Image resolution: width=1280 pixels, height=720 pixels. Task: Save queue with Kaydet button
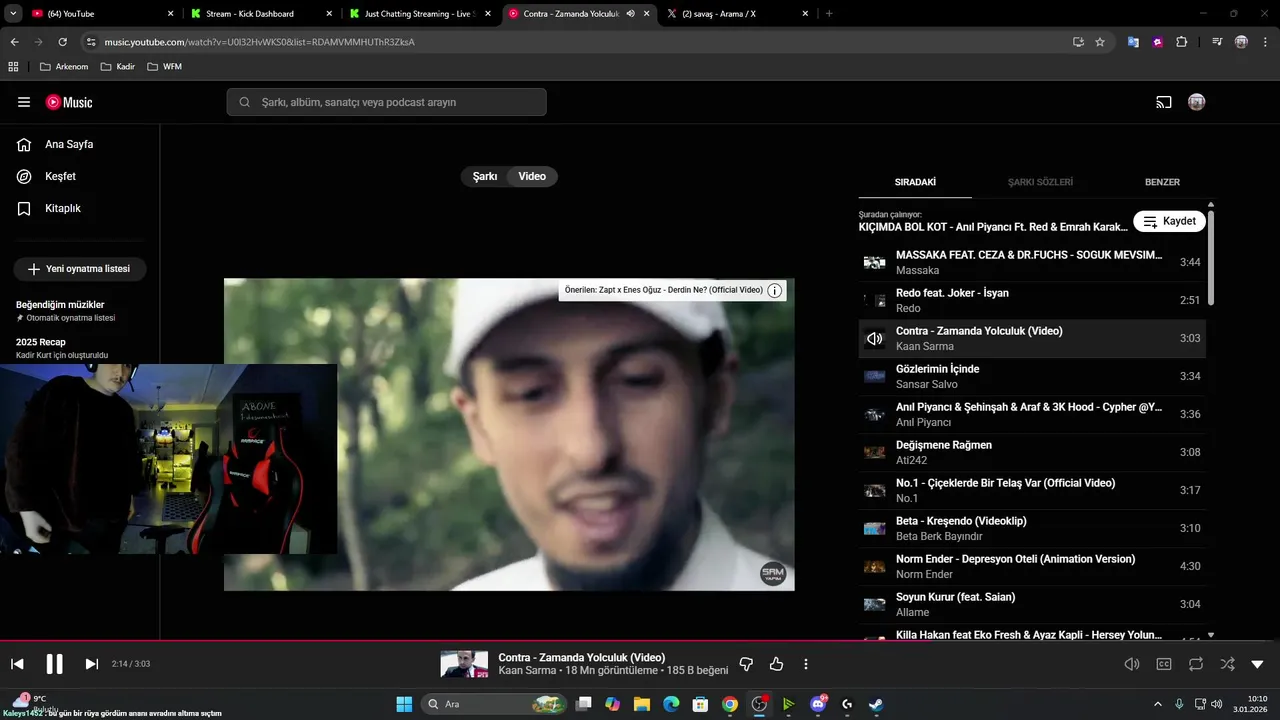[x=1169, y=221]
